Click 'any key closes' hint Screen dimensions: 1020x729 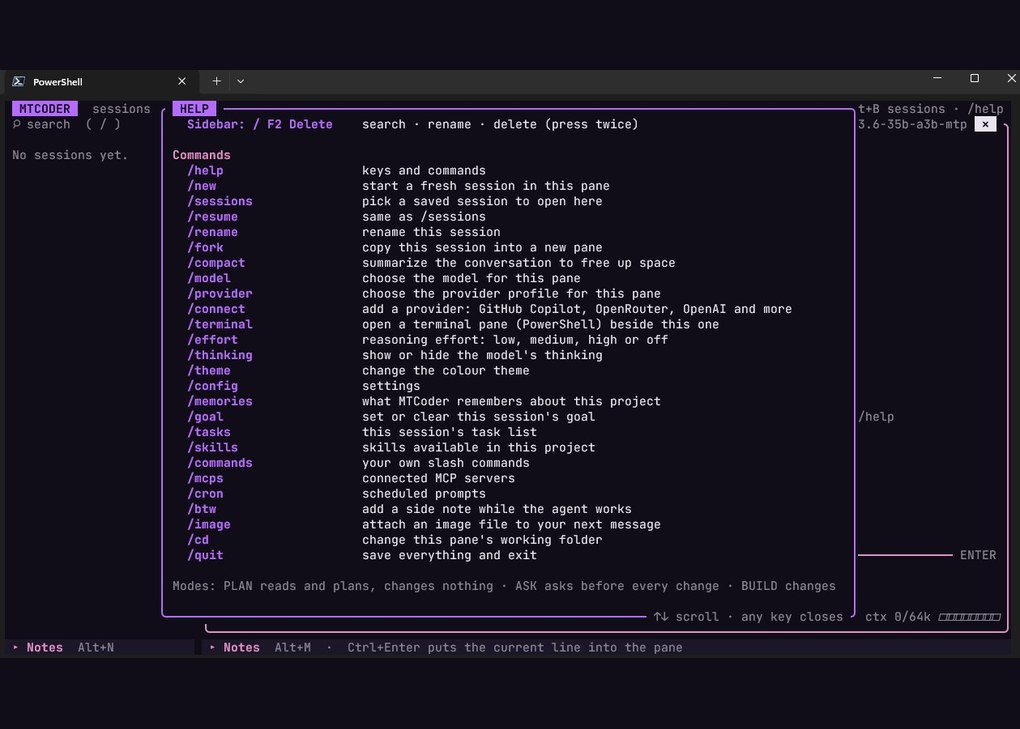792,617
